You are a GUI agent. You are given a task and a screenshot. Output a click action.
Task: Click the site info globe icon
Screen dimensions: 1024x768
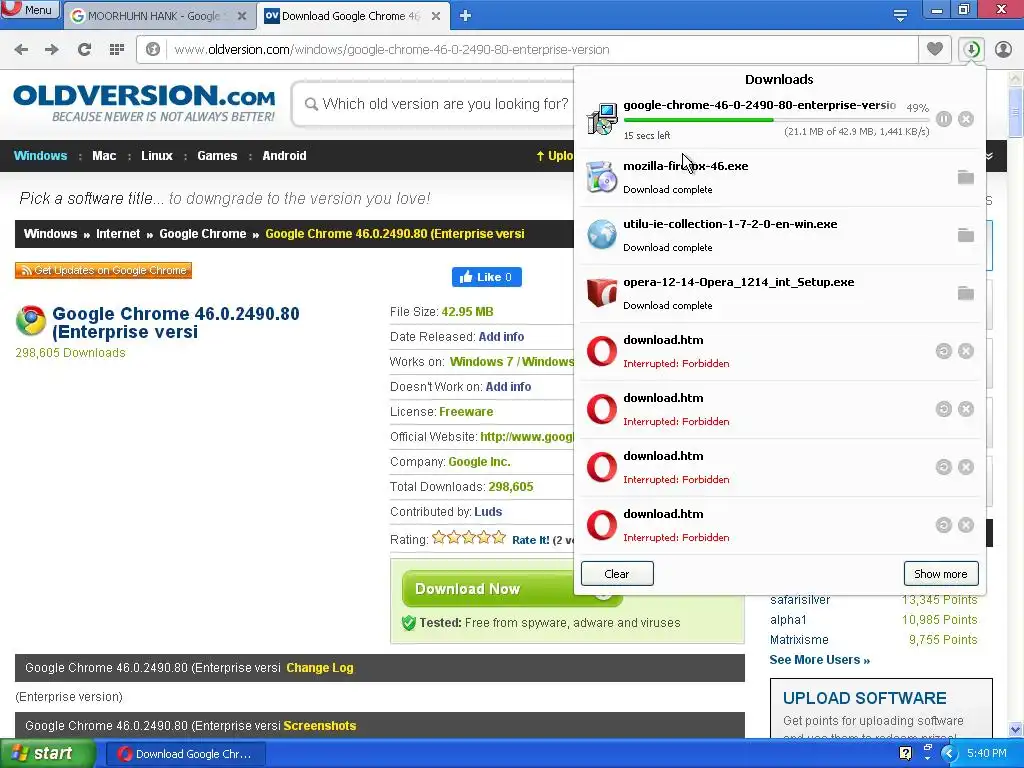[x=153, y=50]
